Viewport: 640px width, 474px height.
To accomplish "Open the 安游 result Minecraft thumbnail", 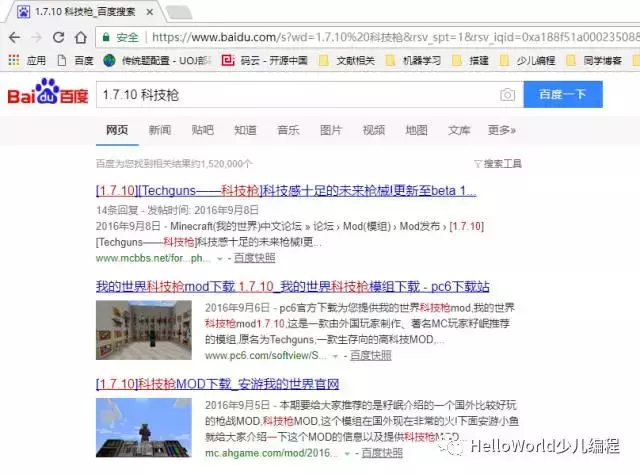I will (x=144, y=427).
